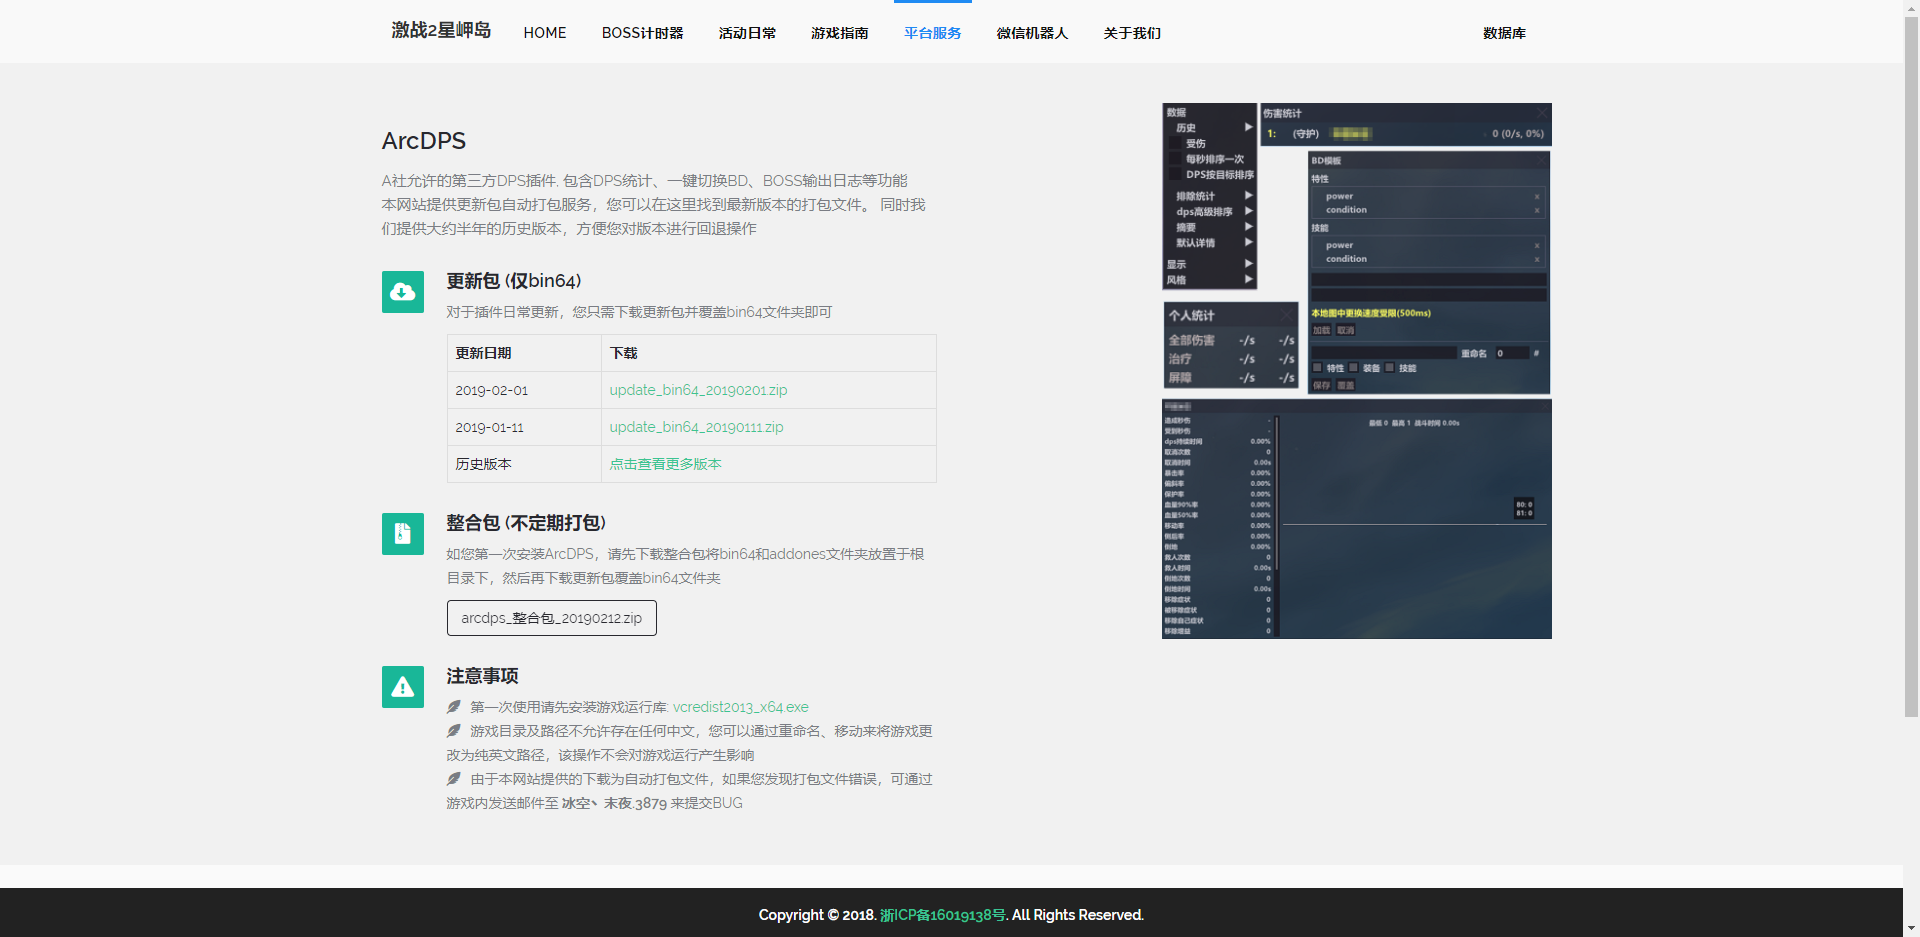The image size is (1920, 937).
Task: Click the ArcDPS interface screenshot image
Action: point(1357,371)
